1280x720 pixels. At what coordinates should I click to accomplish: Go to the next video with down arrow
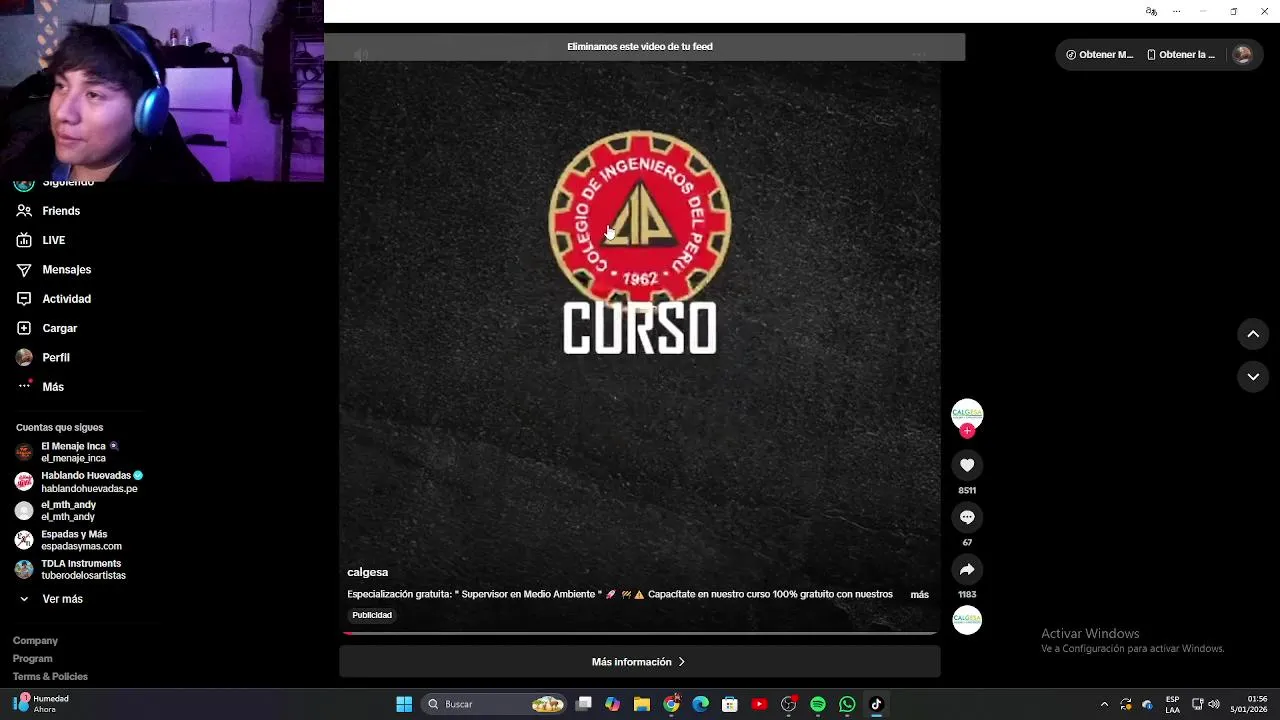tap(1253, 376)
